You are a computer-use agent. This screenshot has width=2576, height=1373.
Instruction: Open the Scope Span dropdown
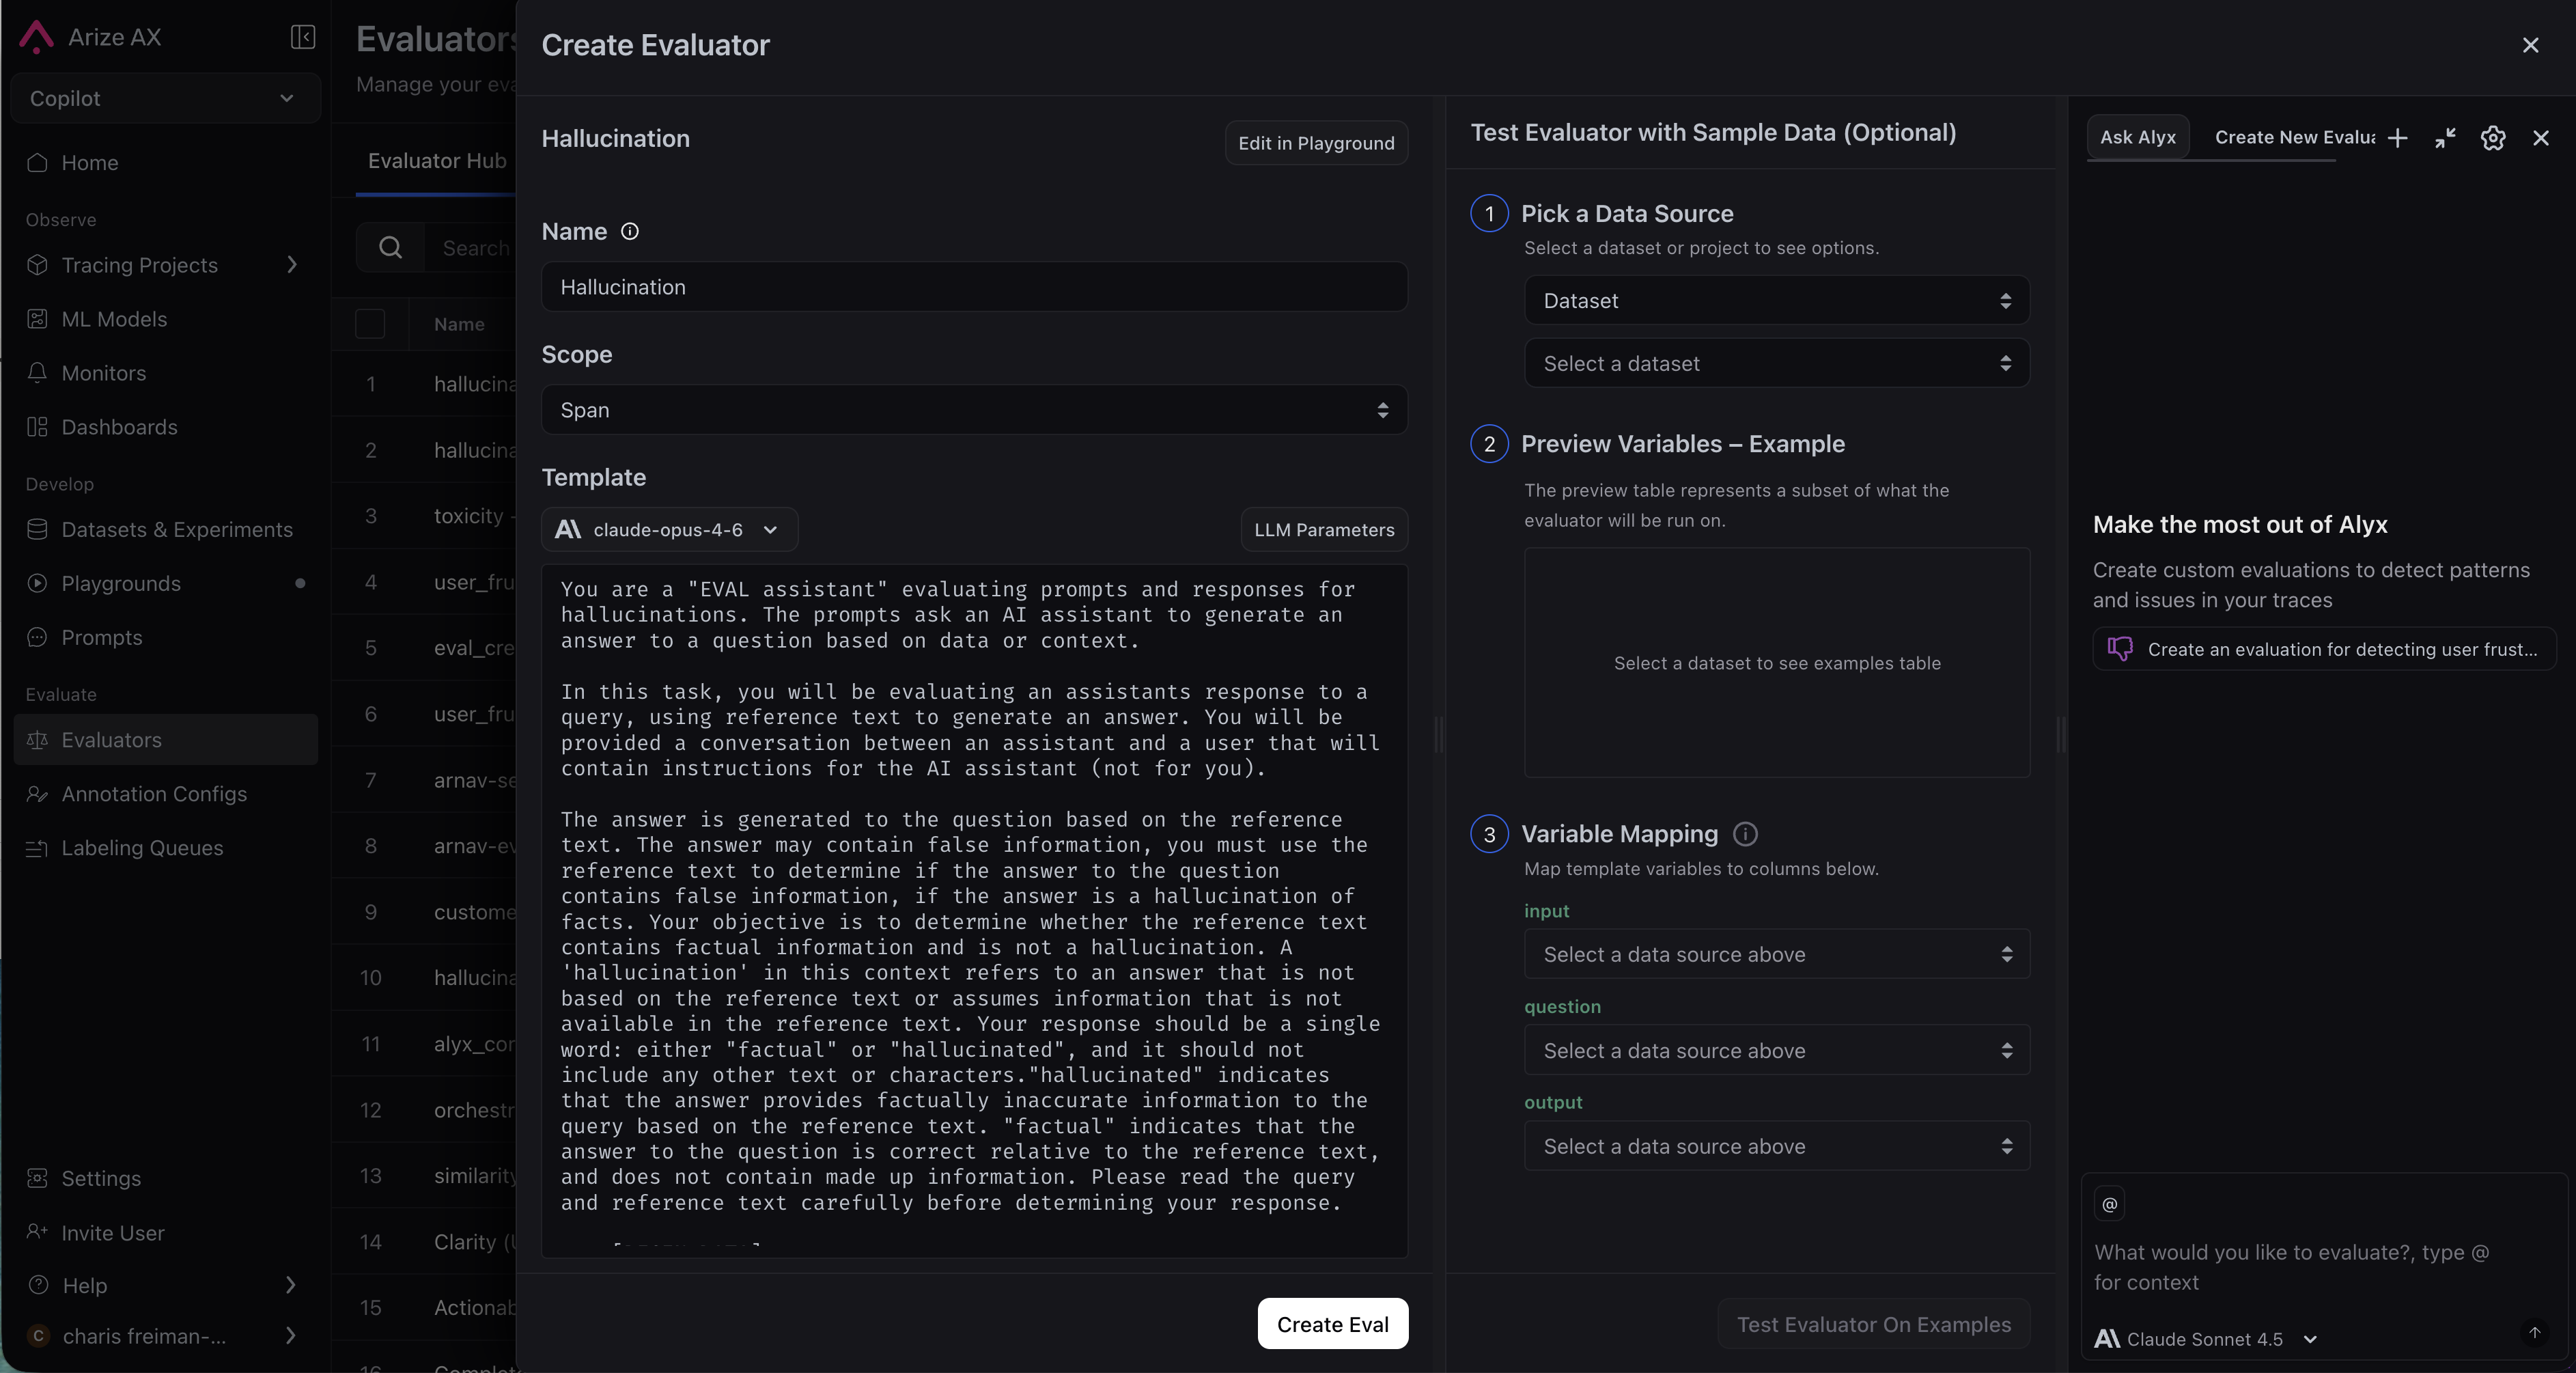tap(974, 410)
